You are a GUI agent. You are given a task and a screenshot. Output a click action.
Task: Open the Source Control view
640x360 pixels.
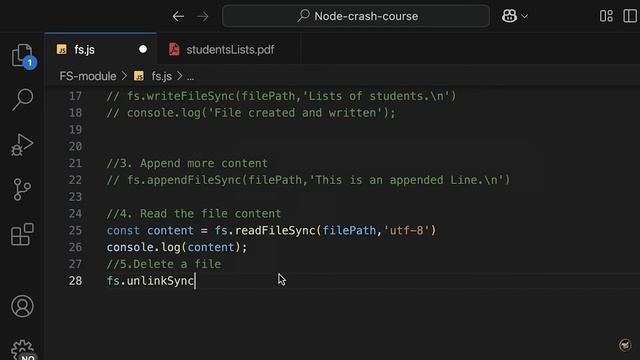[x=22, y=189]
